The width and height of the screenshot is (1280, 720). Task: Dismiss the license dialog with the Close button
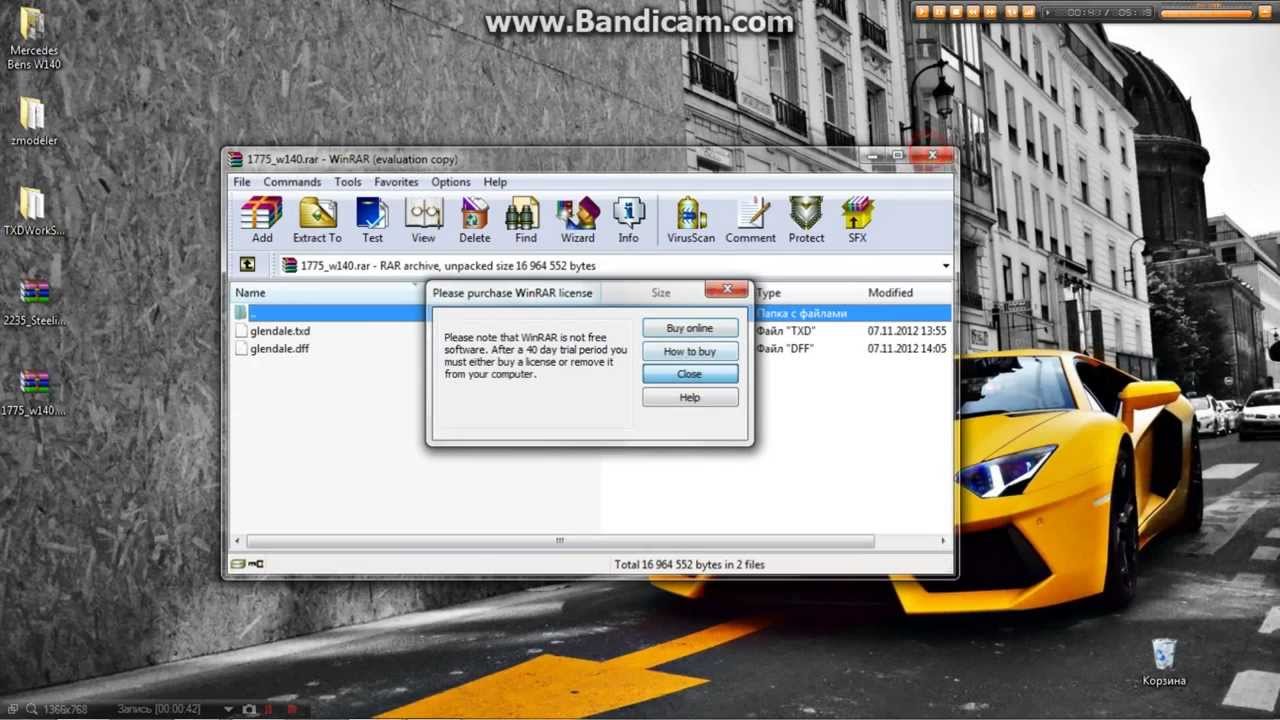(x=690, y=374)
